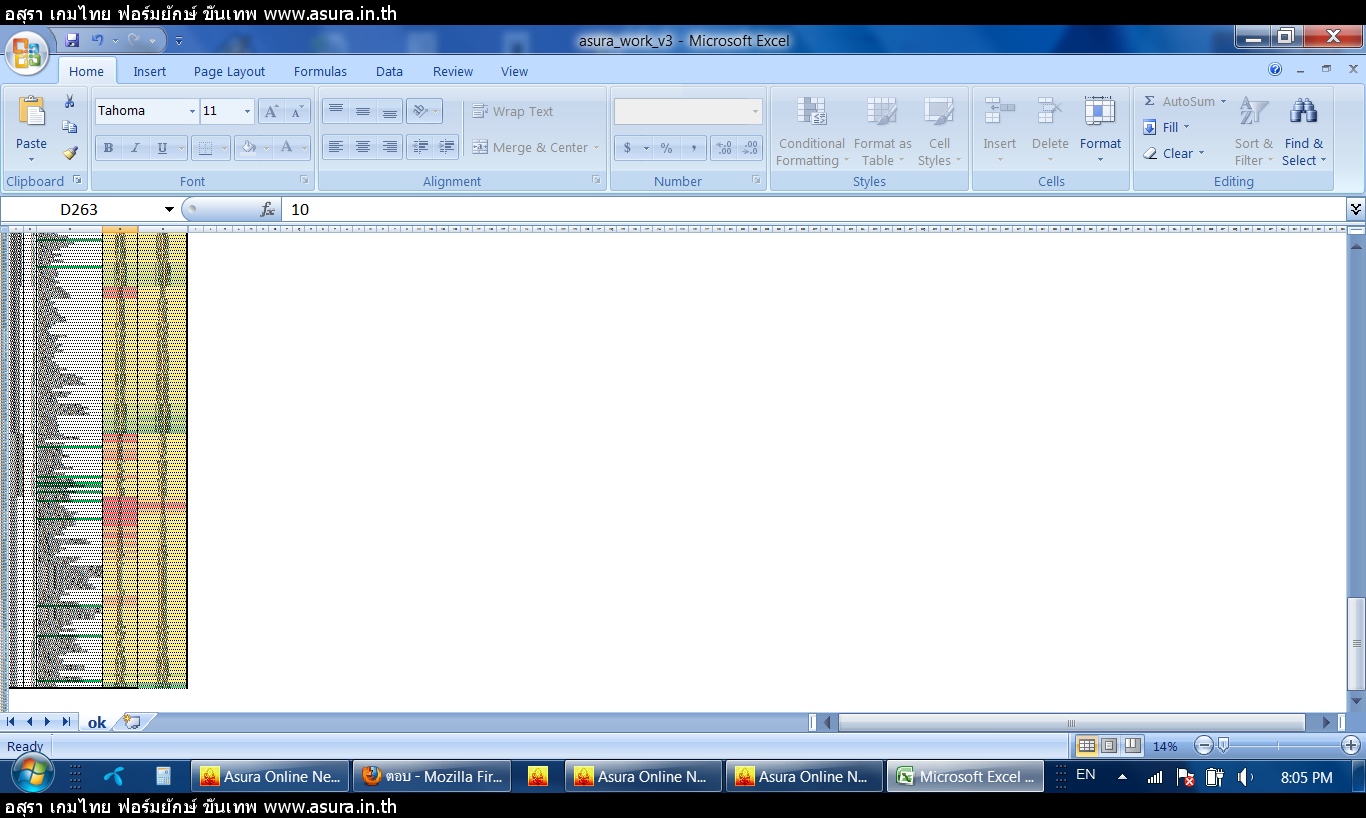This screenshot has width=1366, height=818.
Task: Click the Format cells button
Action: (1100, 132)
